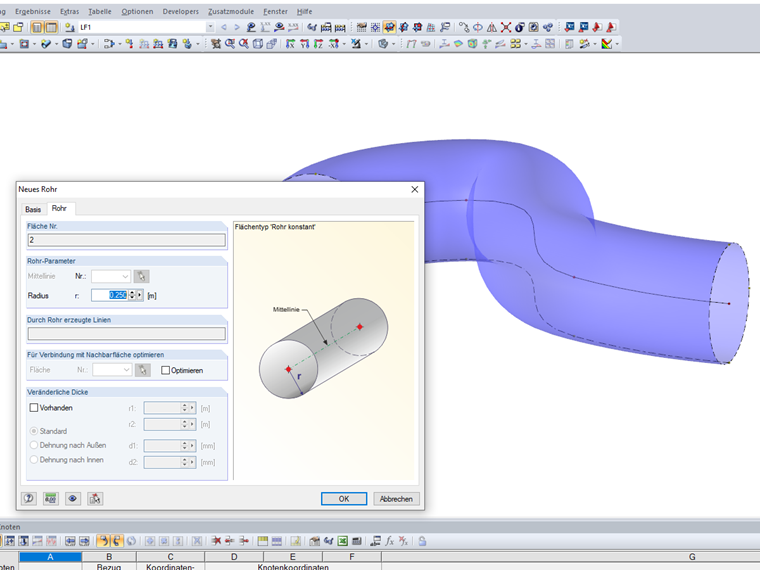Open the Zusatzmodule menu
This screenshot has width=760, height=570.
coord(231,11)
